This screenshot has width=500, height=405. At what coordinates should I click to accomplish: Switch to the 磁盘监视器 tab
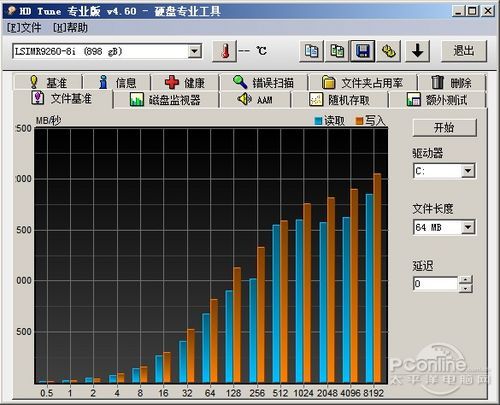(166, 100)
